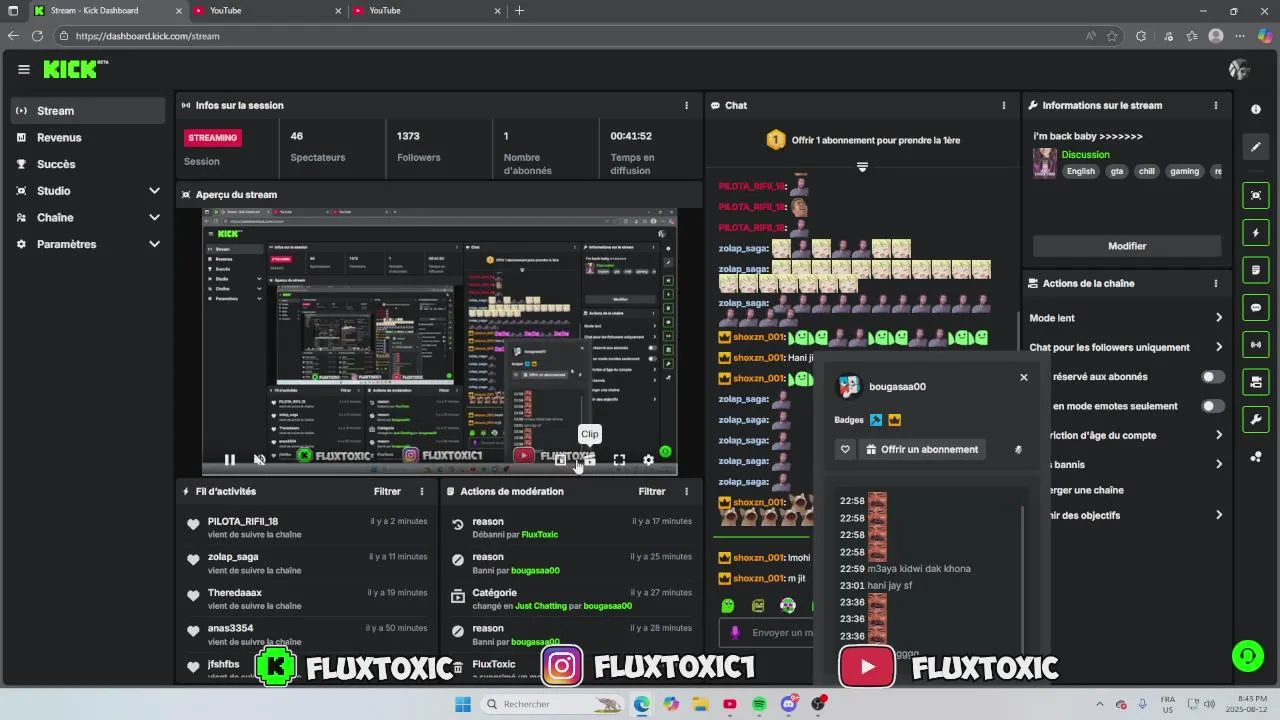
Task: Toggle chat réservé aux abonnés switch
Action: (1212, 377)
